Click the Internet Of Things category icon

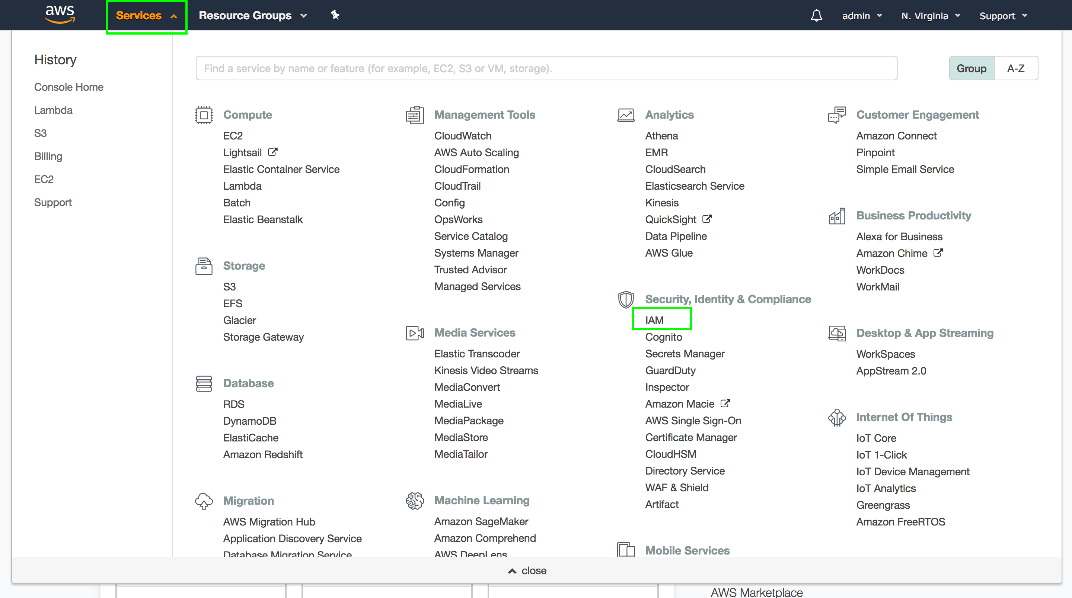(x=837, y=417)
